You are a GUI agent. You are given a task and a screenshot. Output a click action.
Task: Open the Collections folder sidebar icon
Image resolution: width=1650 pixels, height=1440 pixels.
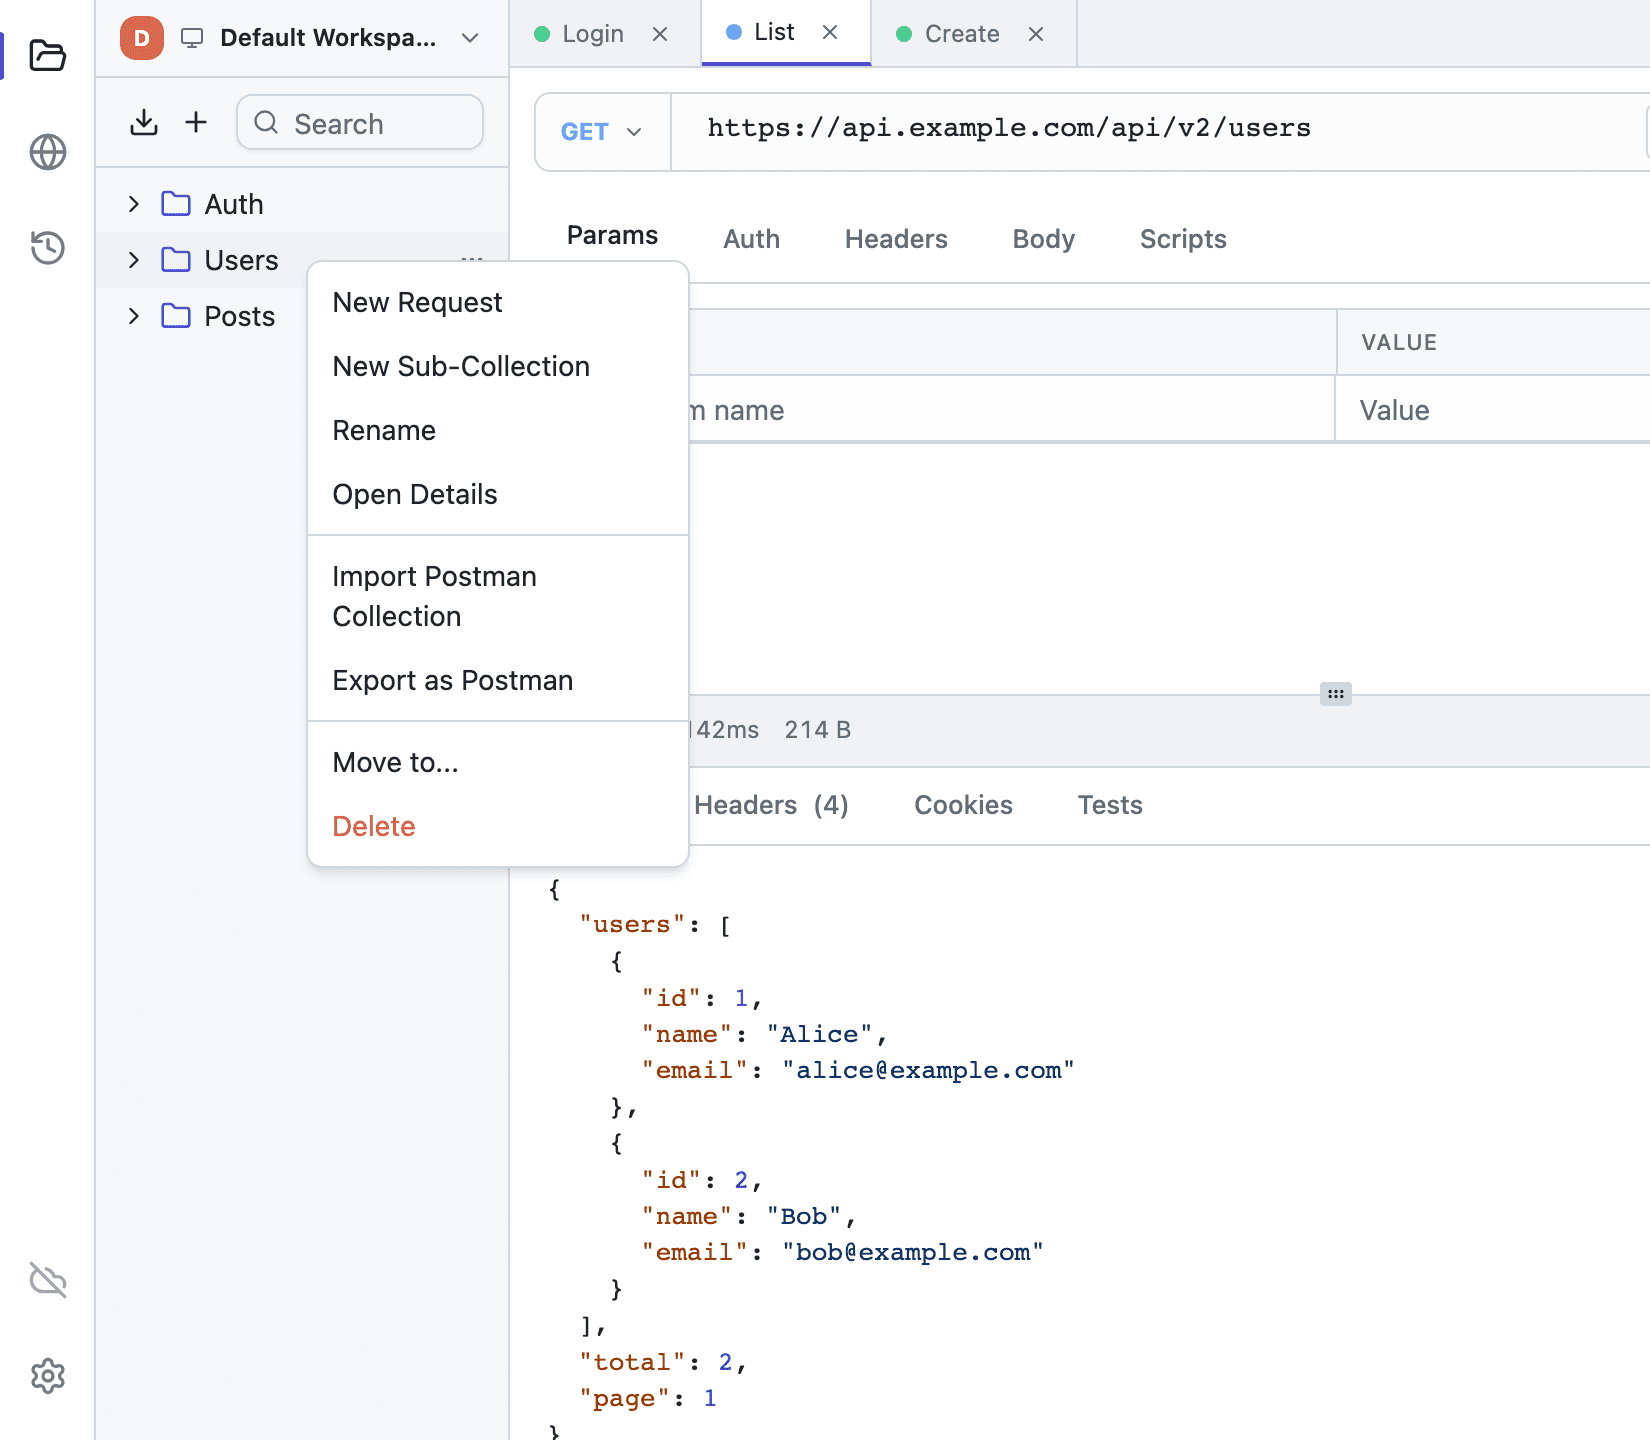(47, 55)
